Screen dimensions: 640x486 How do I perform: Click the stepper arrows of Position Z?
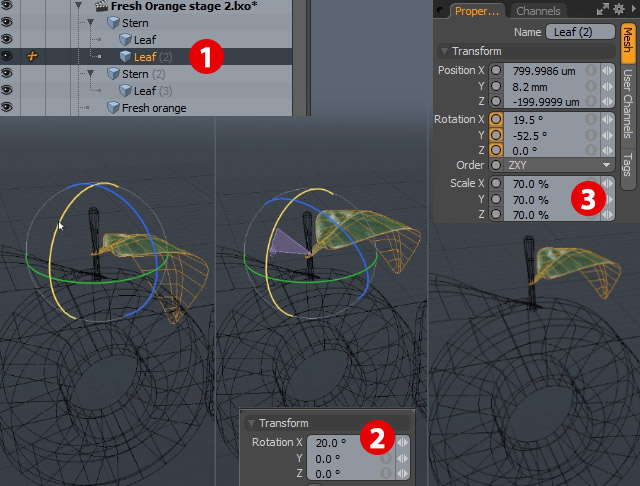pos(608,102)
